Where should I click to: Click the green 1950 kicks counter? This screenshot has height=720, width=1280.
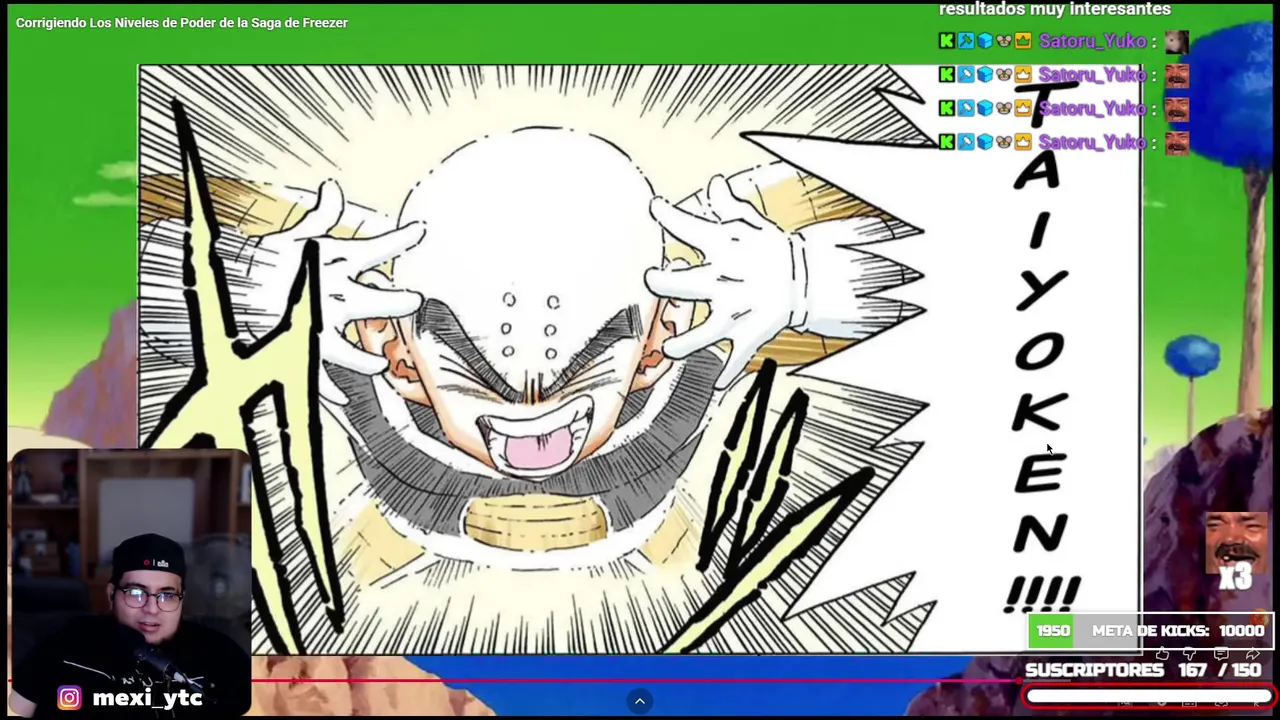pyautogui.click(x=1053, y=631)
